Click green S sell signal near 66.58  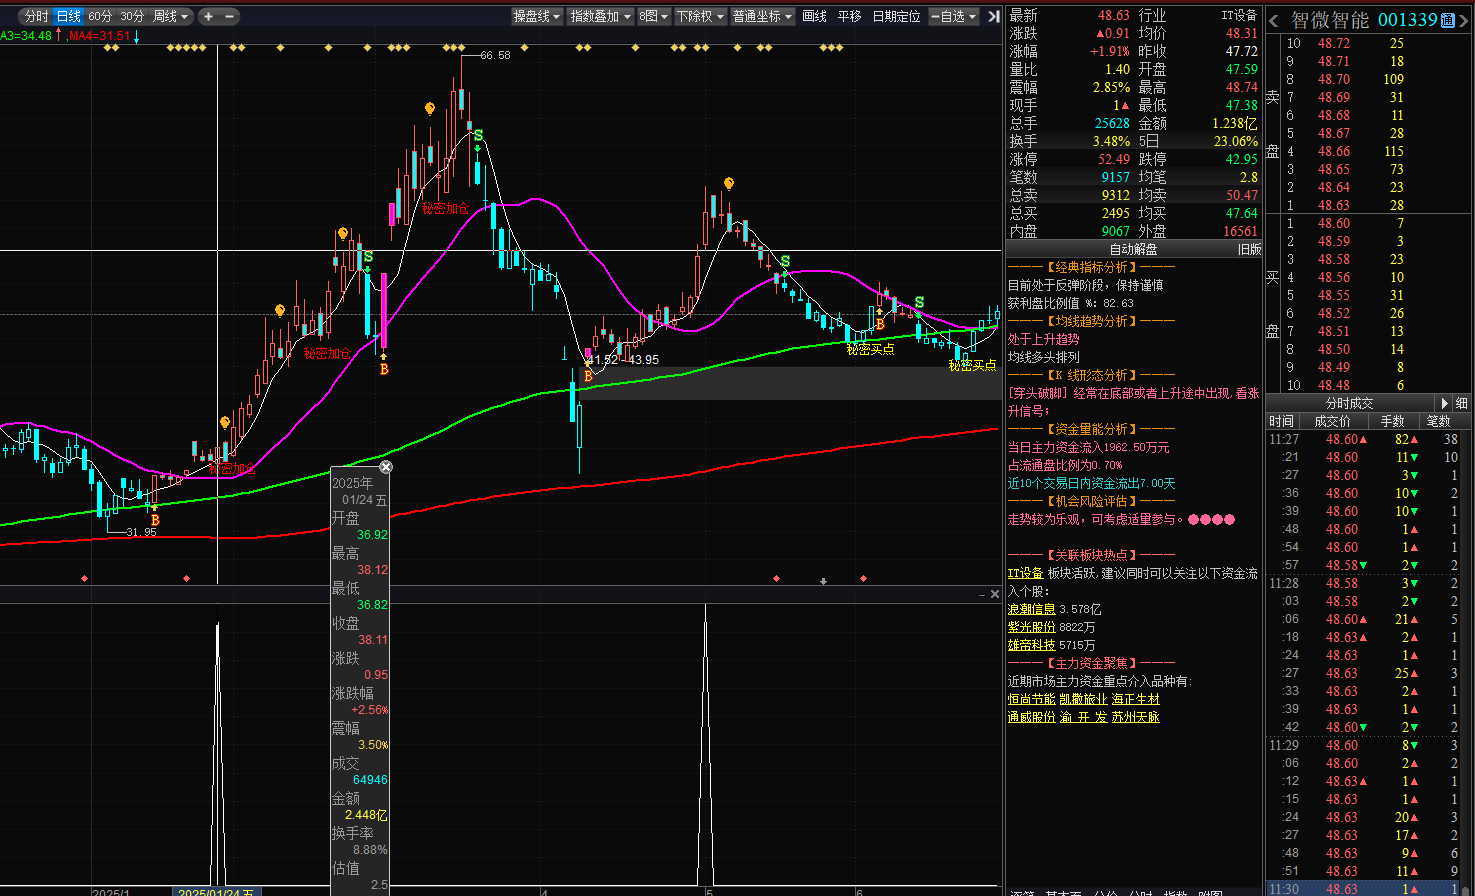click(478, 135)
